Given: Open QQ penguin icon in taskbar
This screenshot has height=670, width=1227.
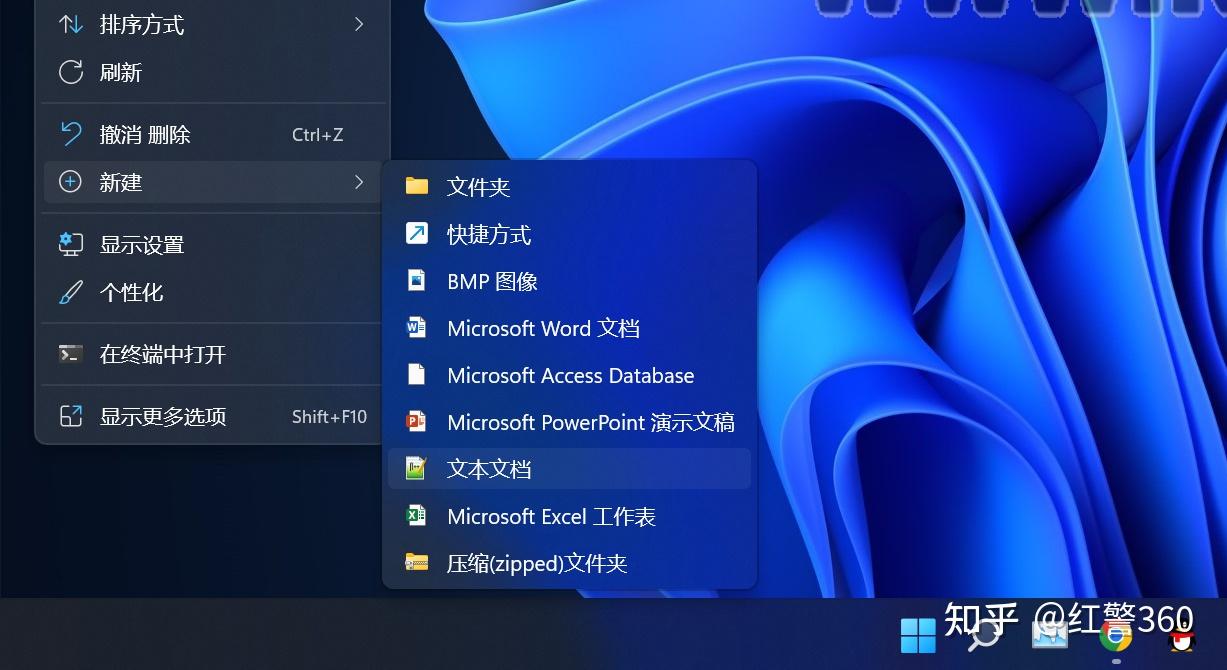Looking at the screenshot, I should point(1182,635).
